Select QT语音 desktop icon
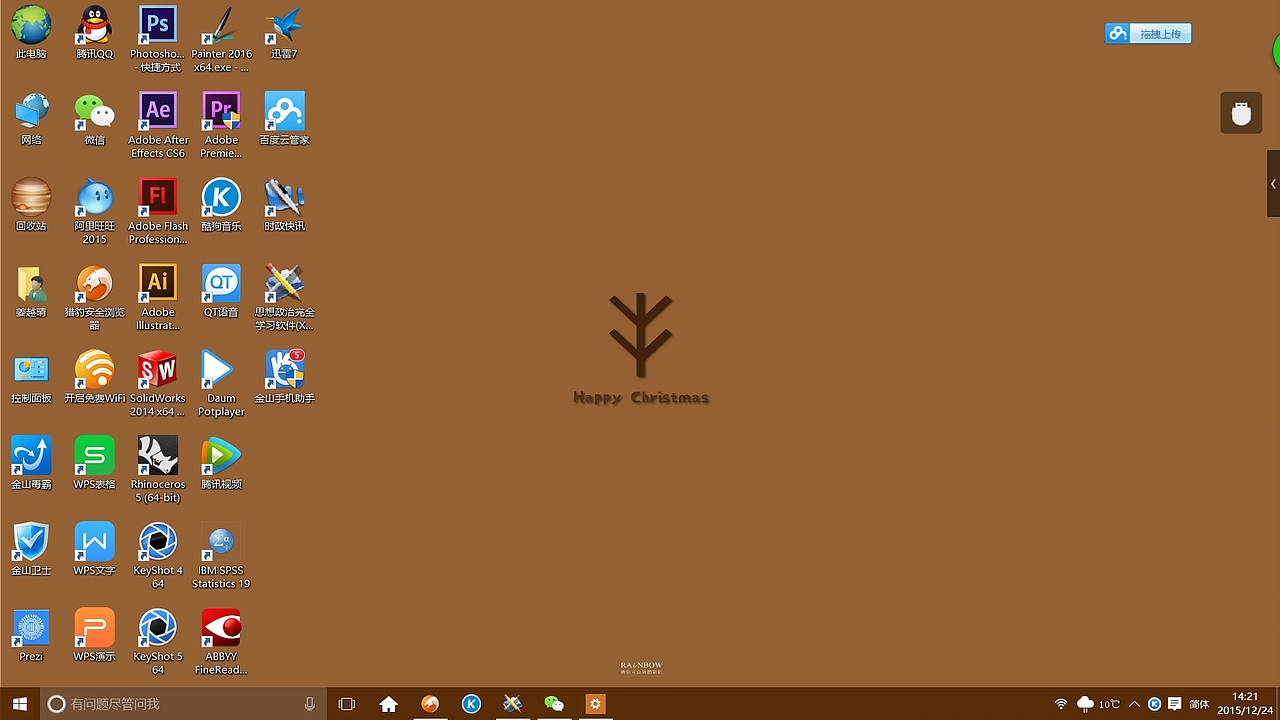 point(221,290)
